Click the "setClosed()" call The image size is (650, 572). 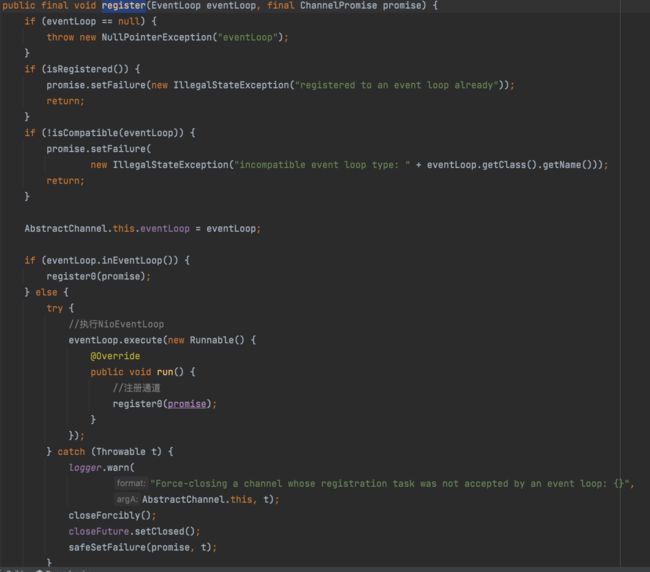(x=165, y=532)
